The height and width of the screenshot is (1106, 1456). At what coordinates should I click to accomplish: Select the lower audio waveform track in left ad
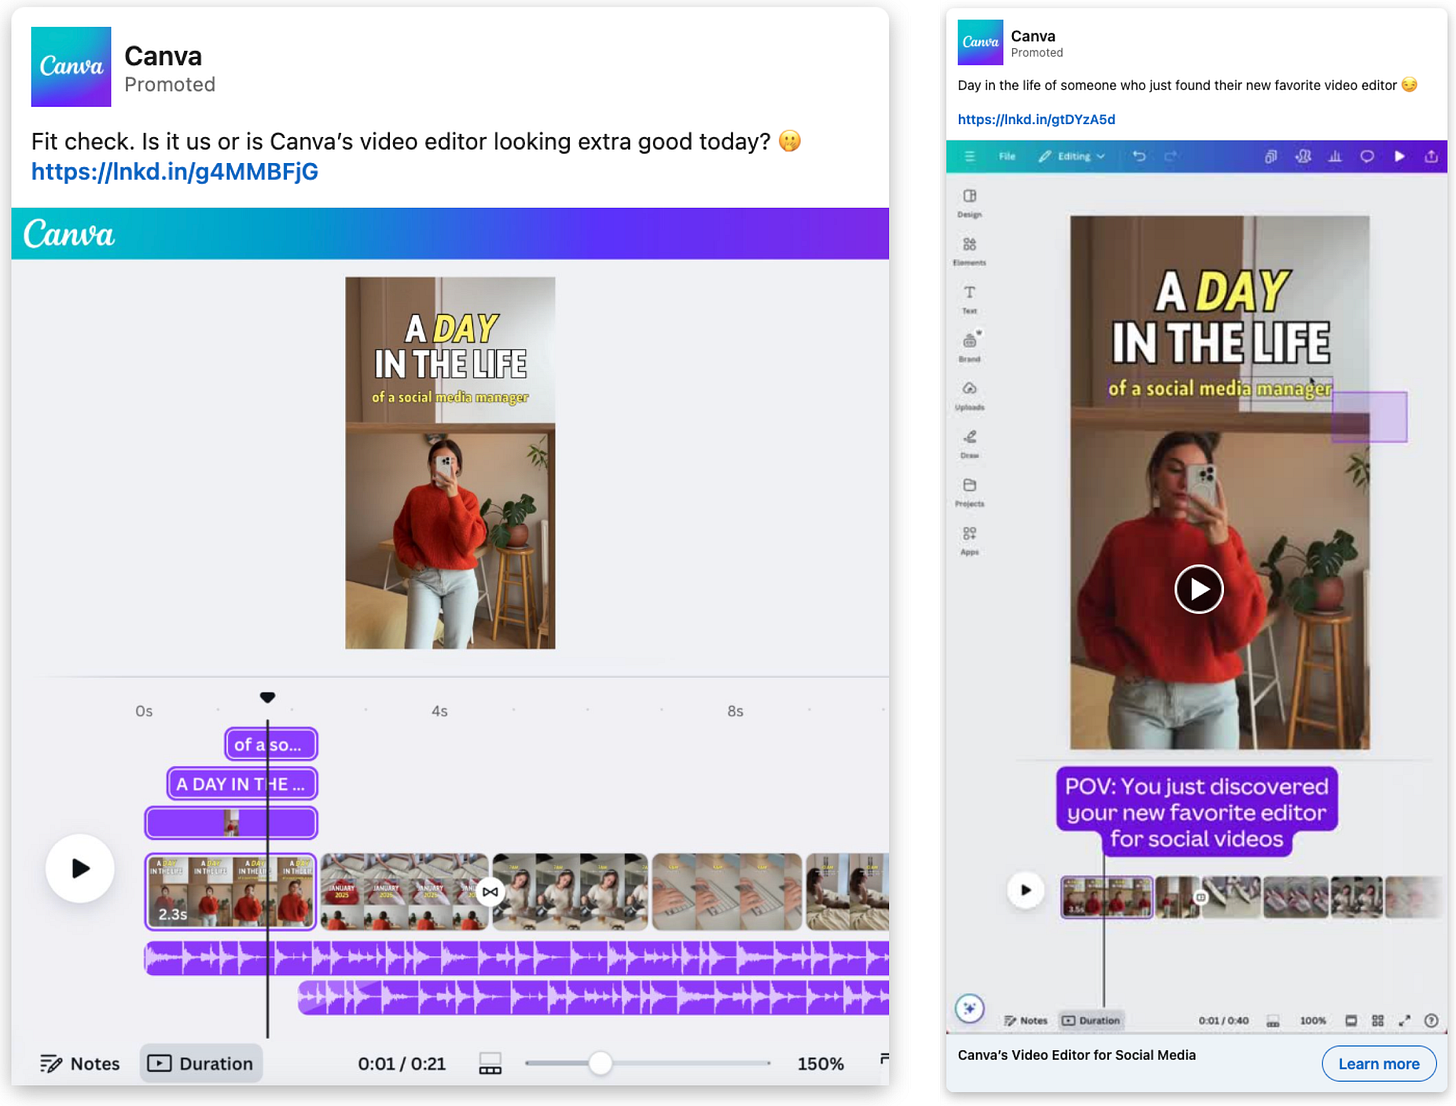tap(593, 997)
